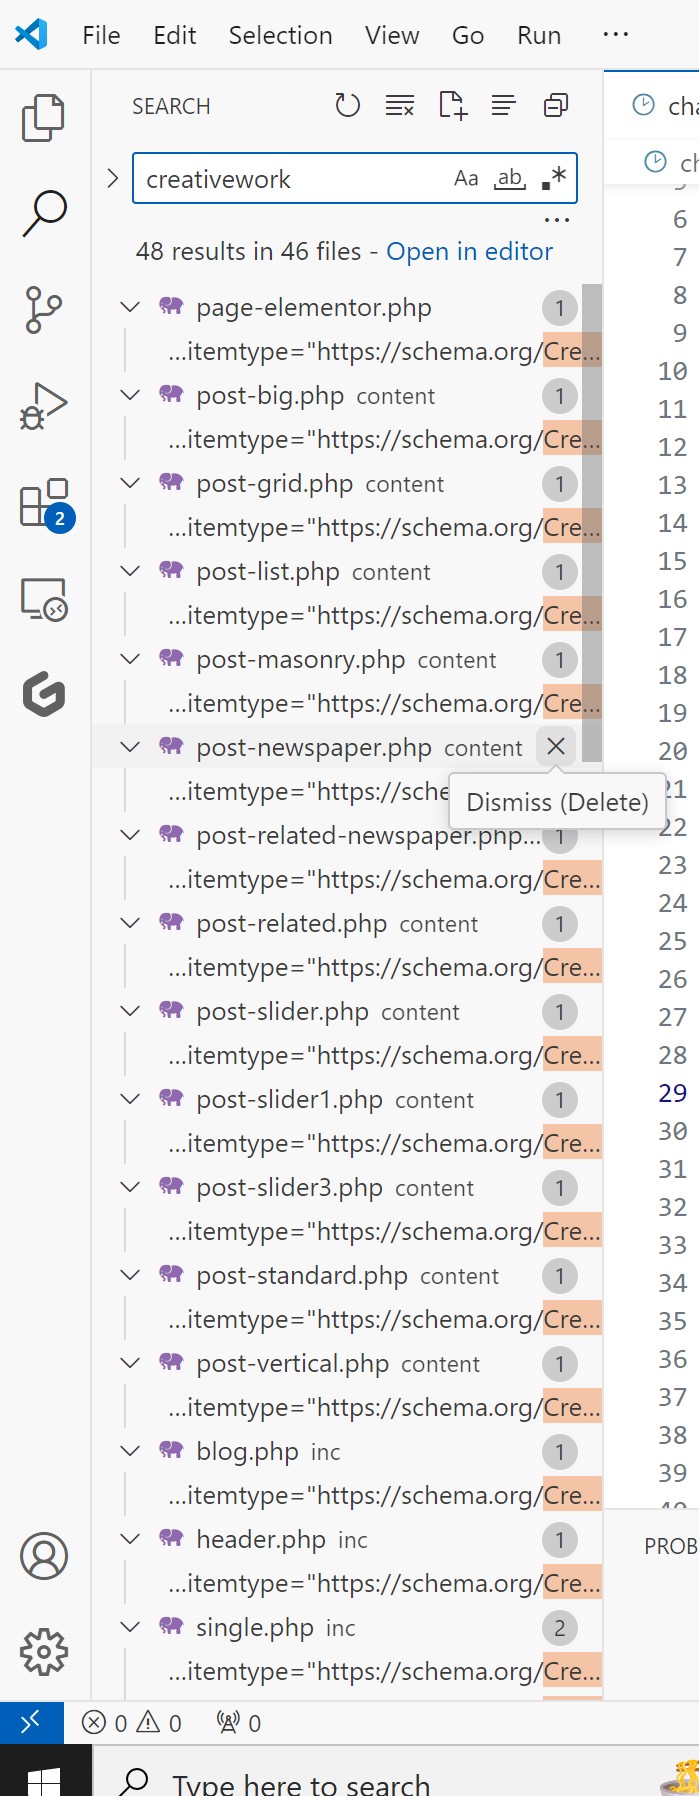Image resolution: width=699 pixels, height=1796 pixels.
Task: Dismiss the post-newspaper.php result
Action: pyautogui.click(x=556, y=746)
